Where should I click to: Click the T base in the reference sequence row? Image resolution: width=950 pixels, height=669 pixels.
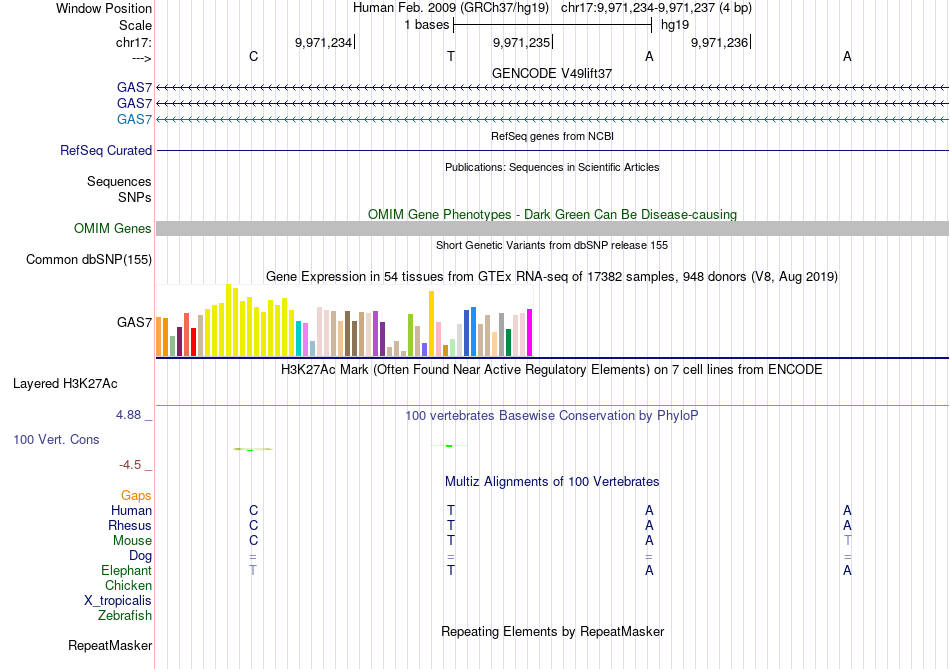[x=451, y=56]
